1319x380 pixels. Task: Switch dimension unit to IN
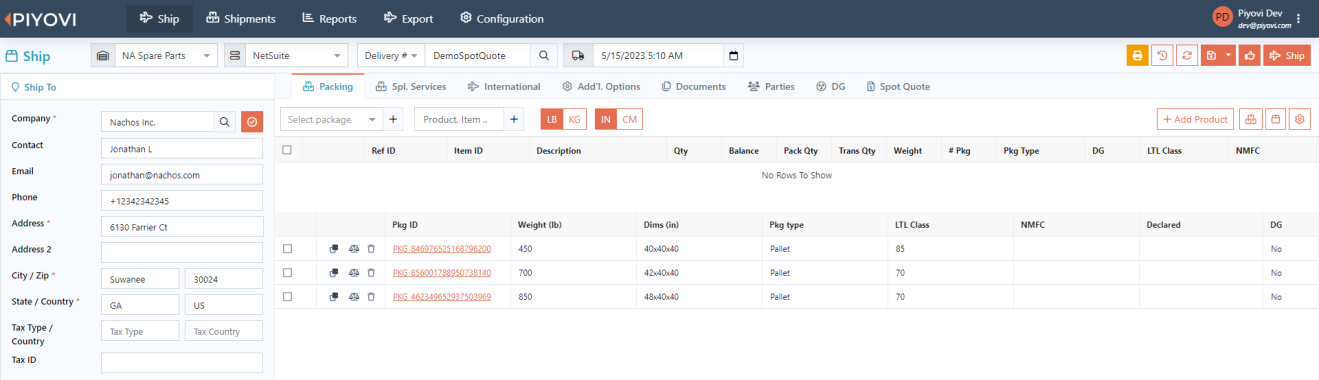[606, 119]
